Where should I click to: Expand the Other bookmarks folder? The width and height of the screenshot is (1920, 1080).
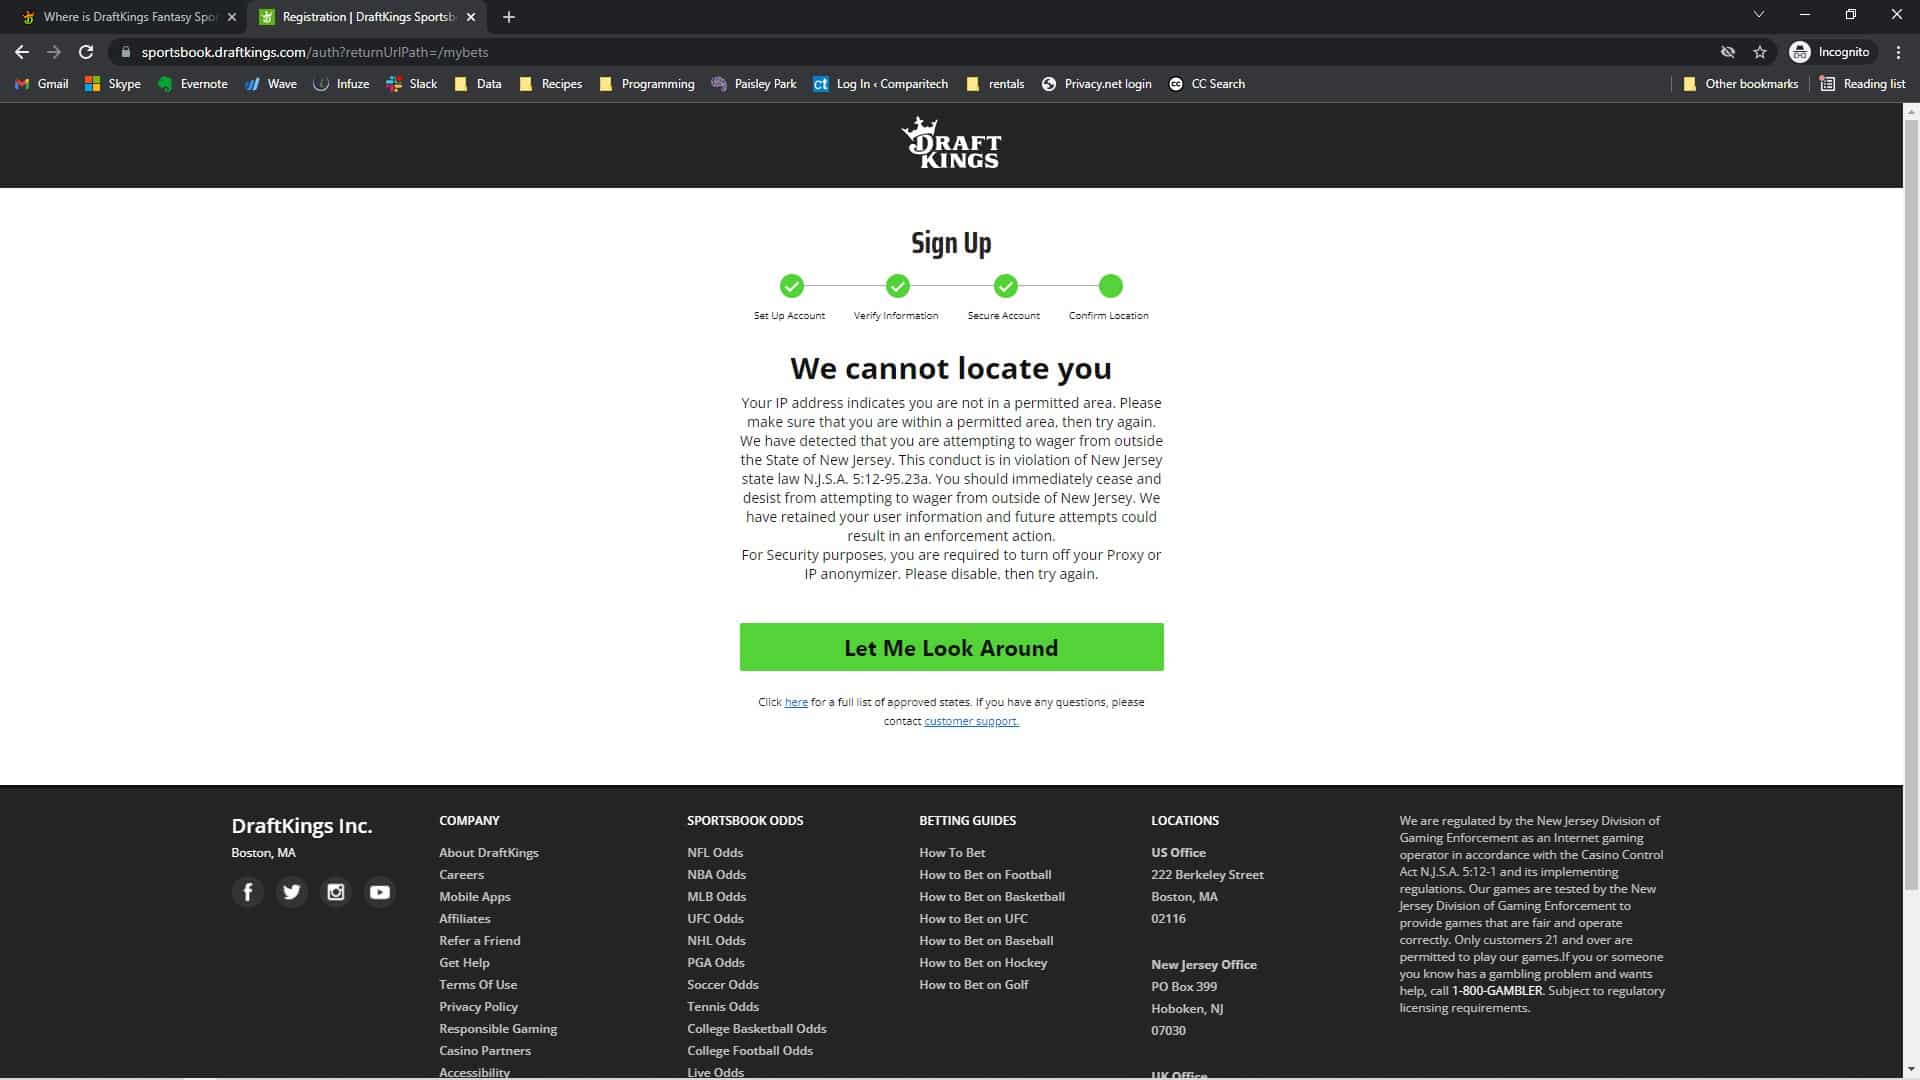coord(1741,84)
